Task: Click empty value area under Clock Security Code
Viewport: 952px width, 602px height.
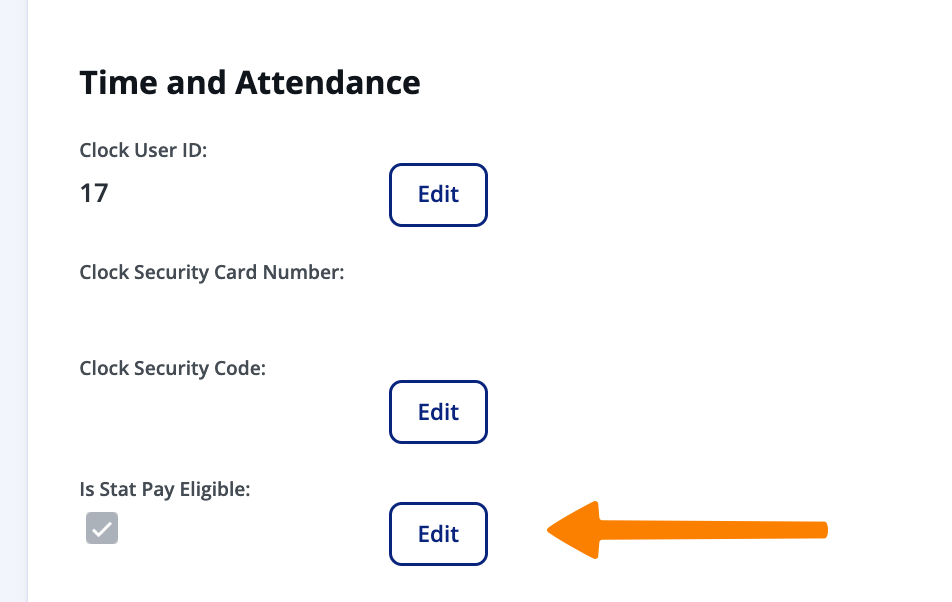Action: tap(200, 410)
